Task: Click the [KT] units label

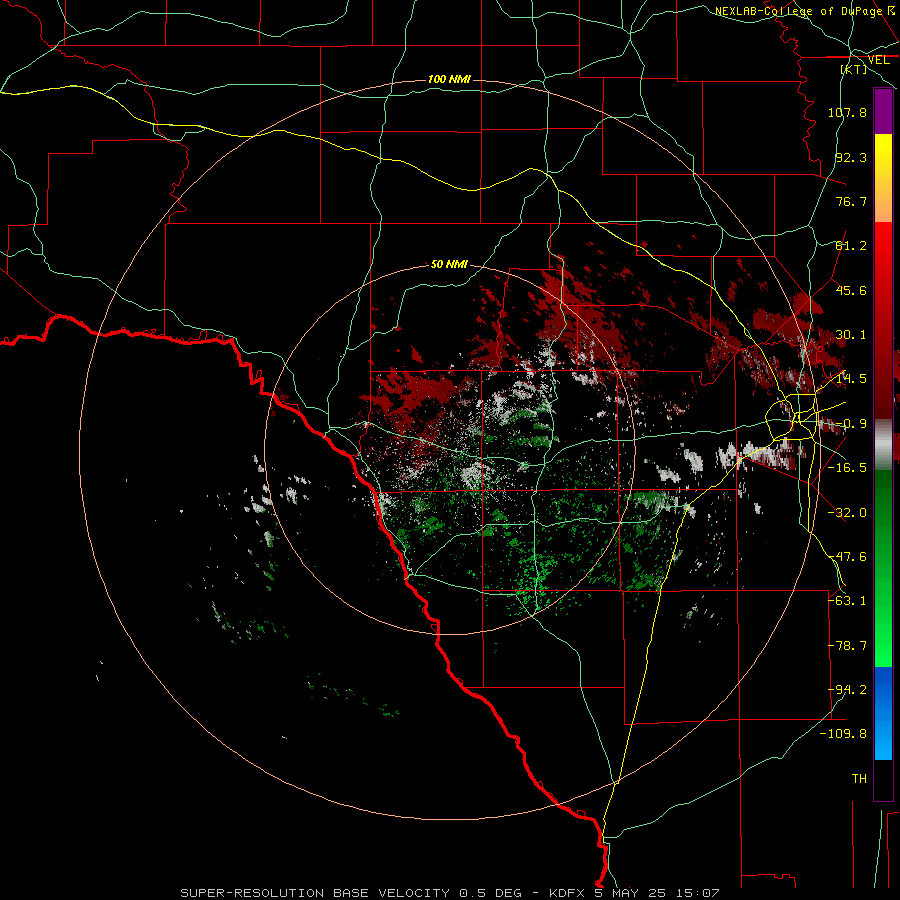Action: (854, 69)
